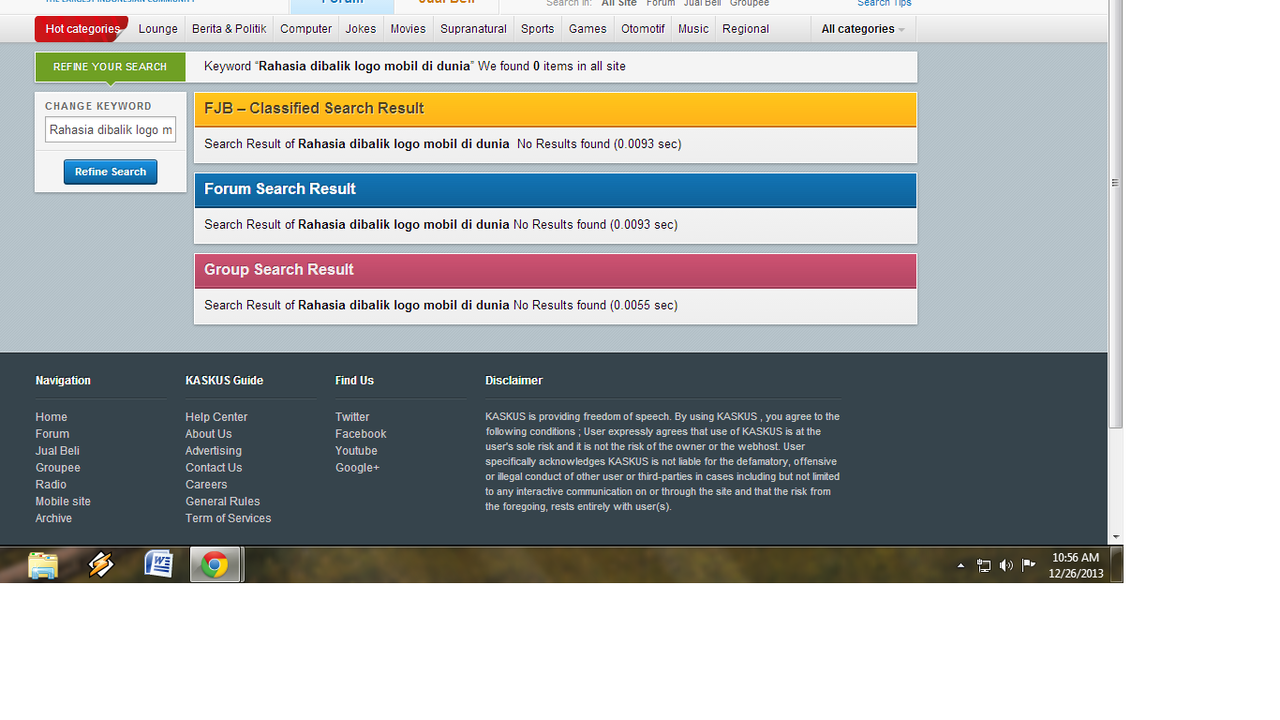1280x720 pixels.
Task: Open Windows Explorer from the taskbar
Action: [43, 565]
